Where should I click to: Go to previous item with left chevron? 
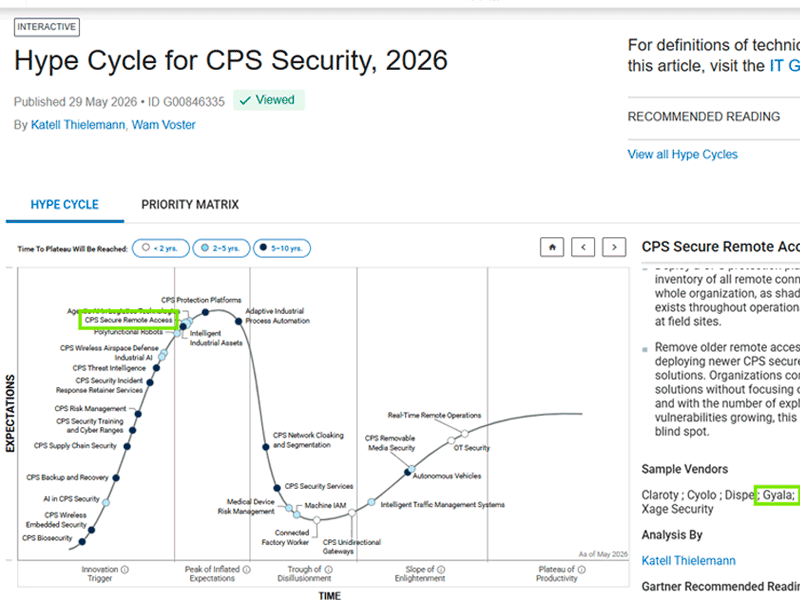pos(583,247)
